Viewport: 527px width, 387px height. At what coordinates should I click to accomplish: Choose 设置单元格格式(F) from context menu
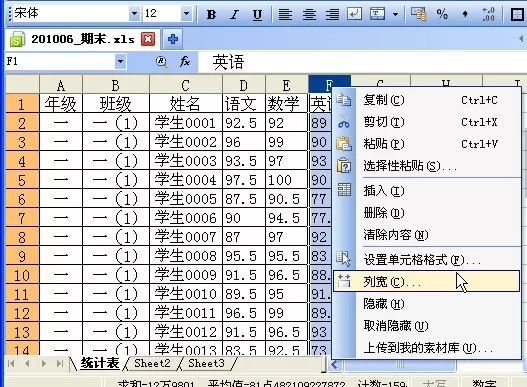pyautogui.click(x=427, y=260)
